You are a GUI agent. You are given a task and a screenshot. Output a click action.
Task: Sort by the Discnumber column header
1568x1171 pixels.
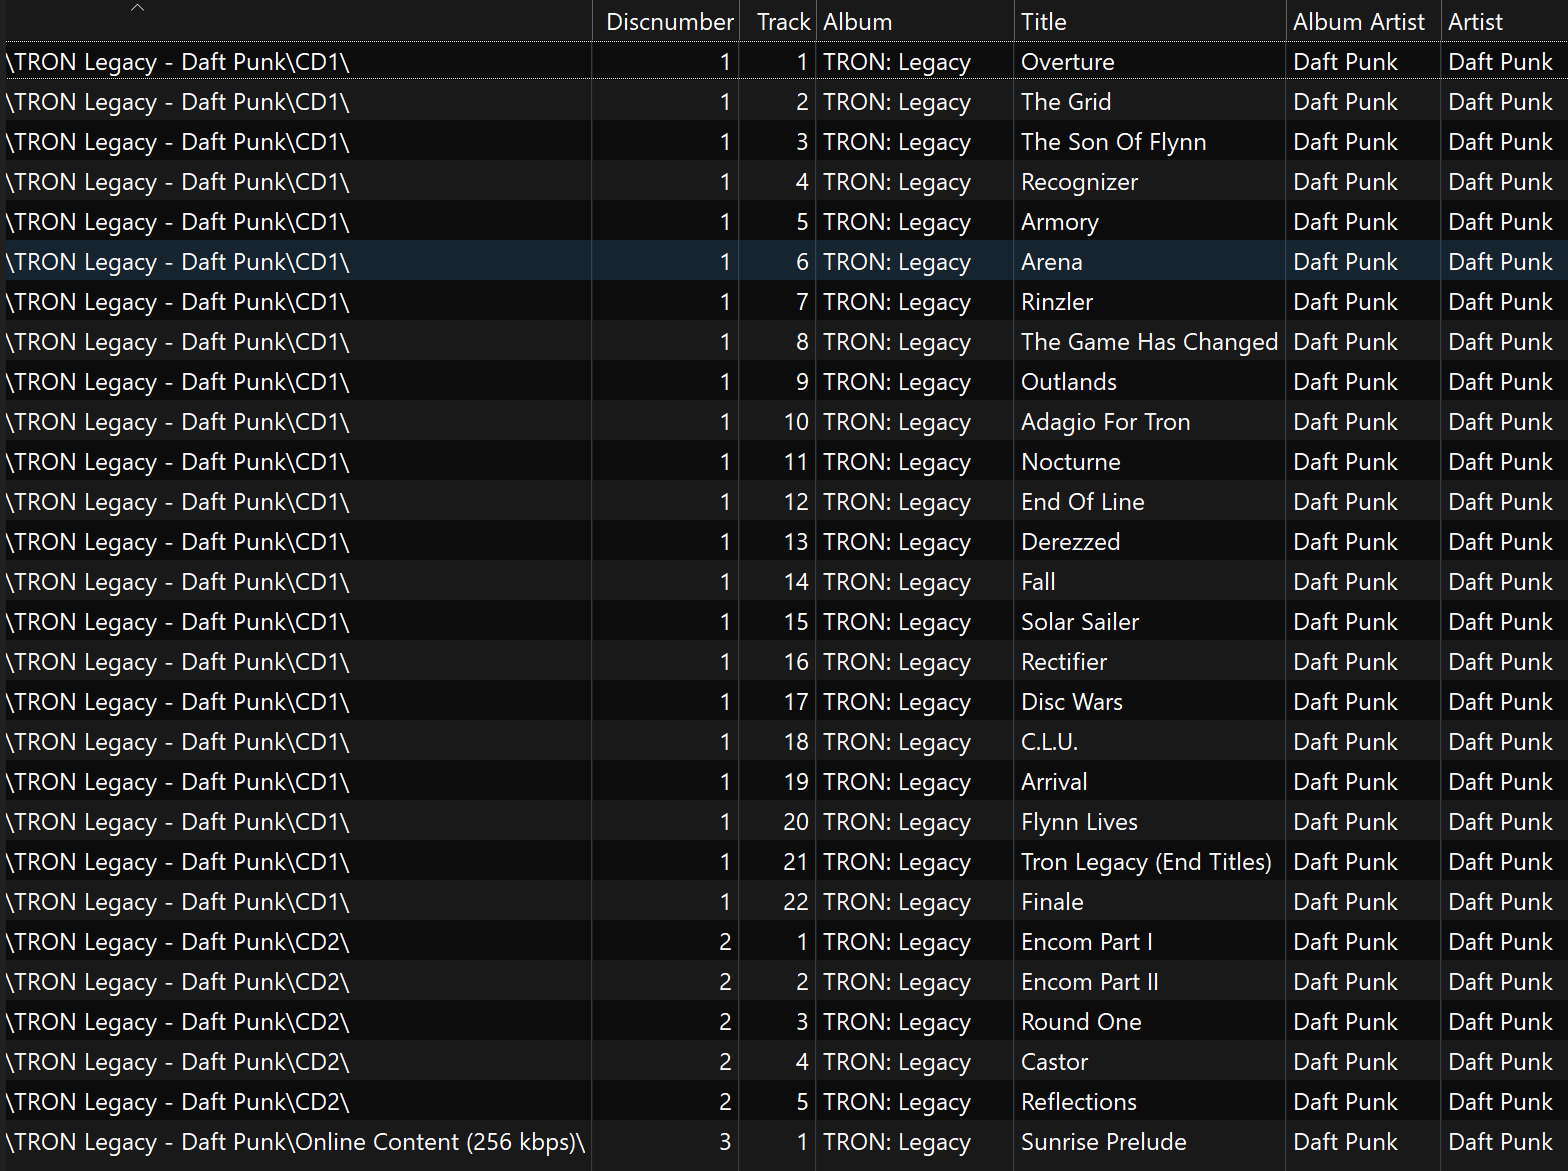668,22
